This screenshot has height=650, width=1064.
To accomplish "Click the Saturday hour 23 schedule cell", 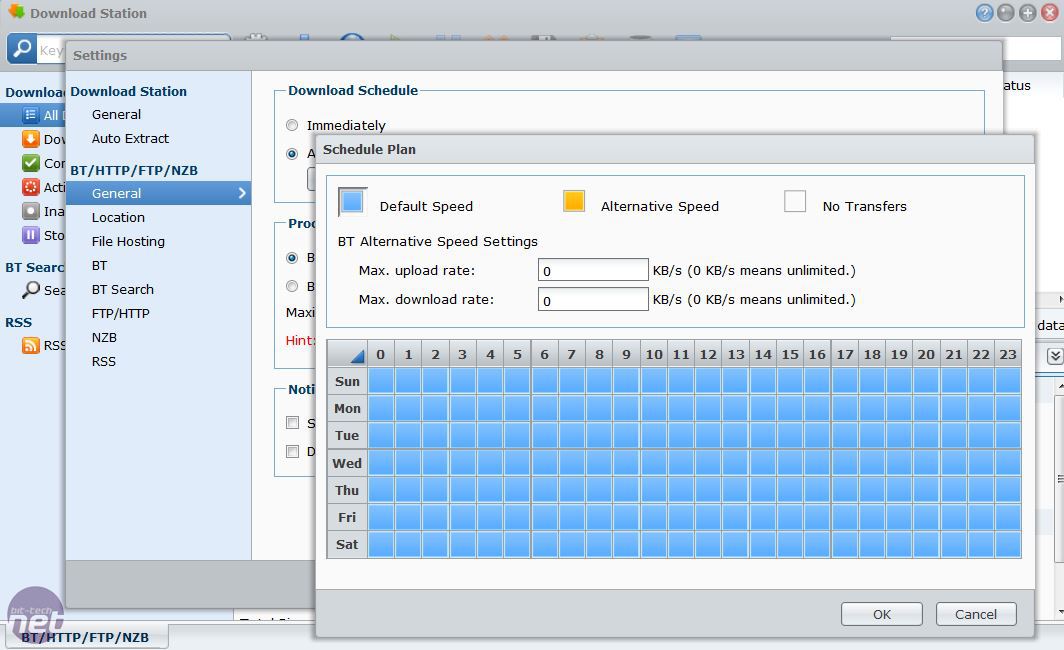I will [x=1008, y=545].
